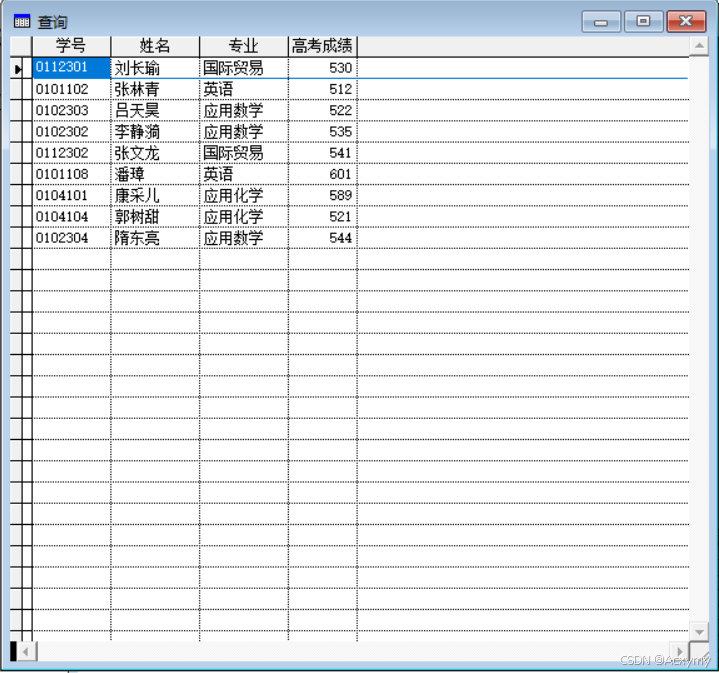This screenshot has height=673, width=719.
Task: Click the vertical scrollbar up arrow
Action: pyautogui.click(x=699, y=45)
